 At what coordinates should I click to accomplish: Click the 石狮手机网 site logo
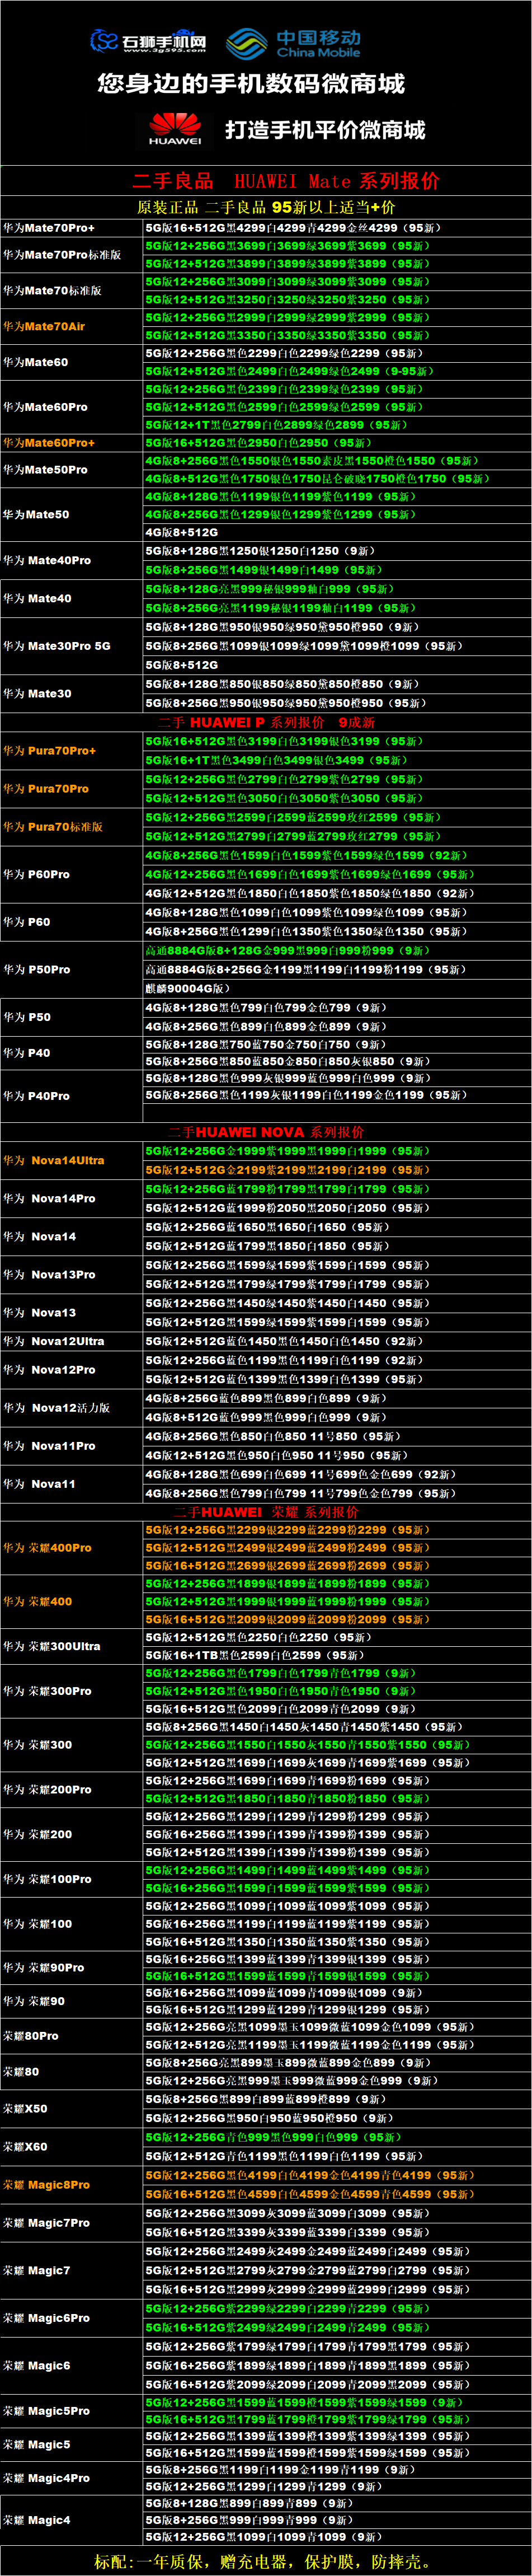point(148,42)
